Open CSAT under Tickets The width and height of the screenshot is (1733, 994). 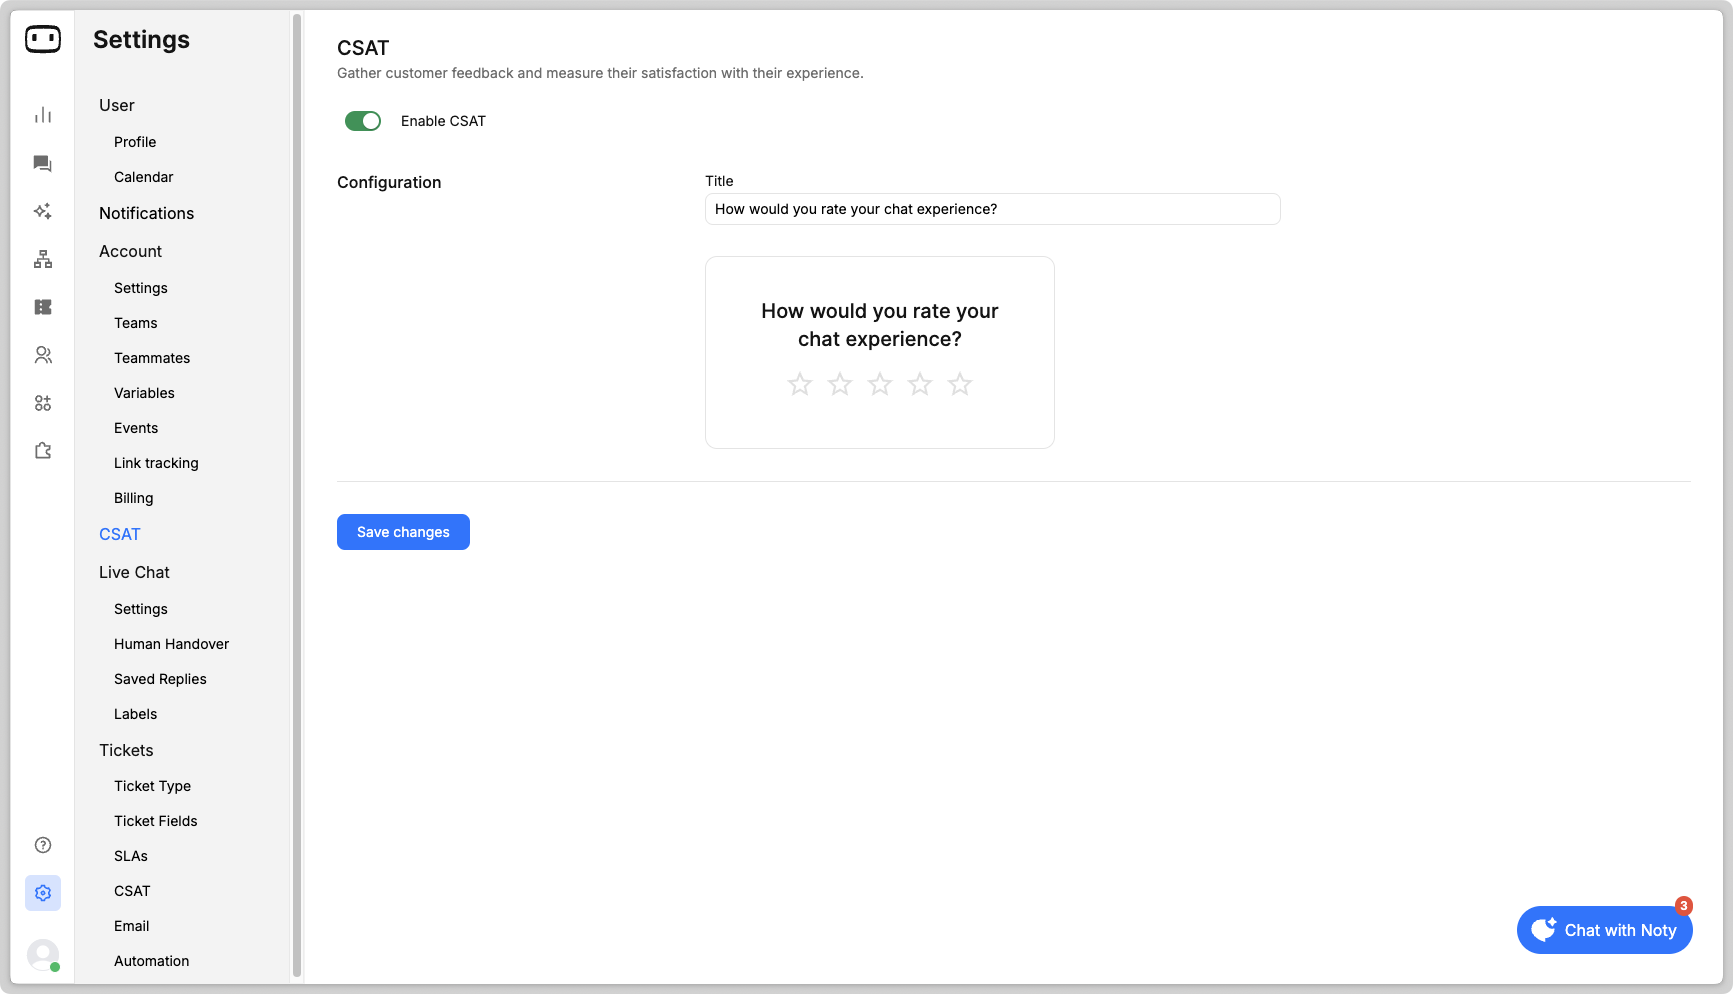click(132, 891)
